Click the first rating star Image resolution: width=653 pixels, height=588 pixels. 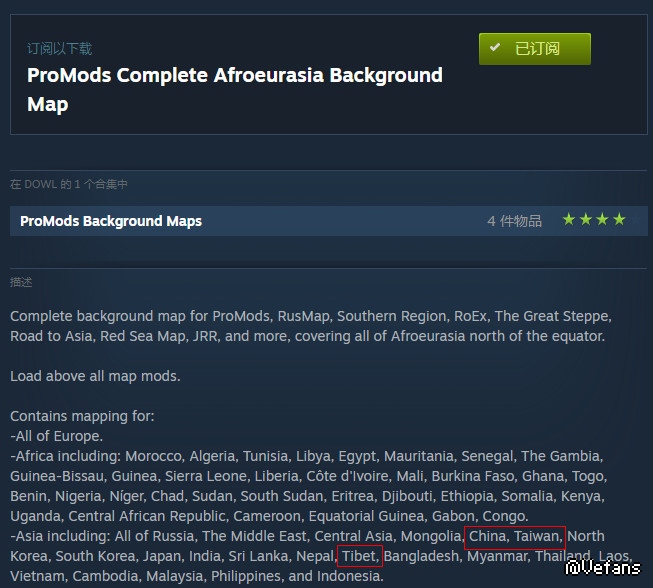point(568,219)
